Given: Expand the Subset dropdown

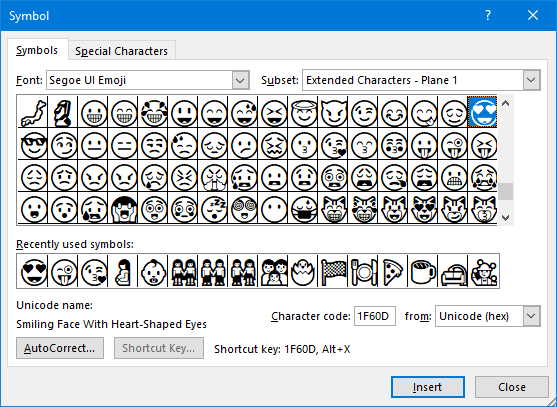Looking at the screenshot, I should pos(531,80).
